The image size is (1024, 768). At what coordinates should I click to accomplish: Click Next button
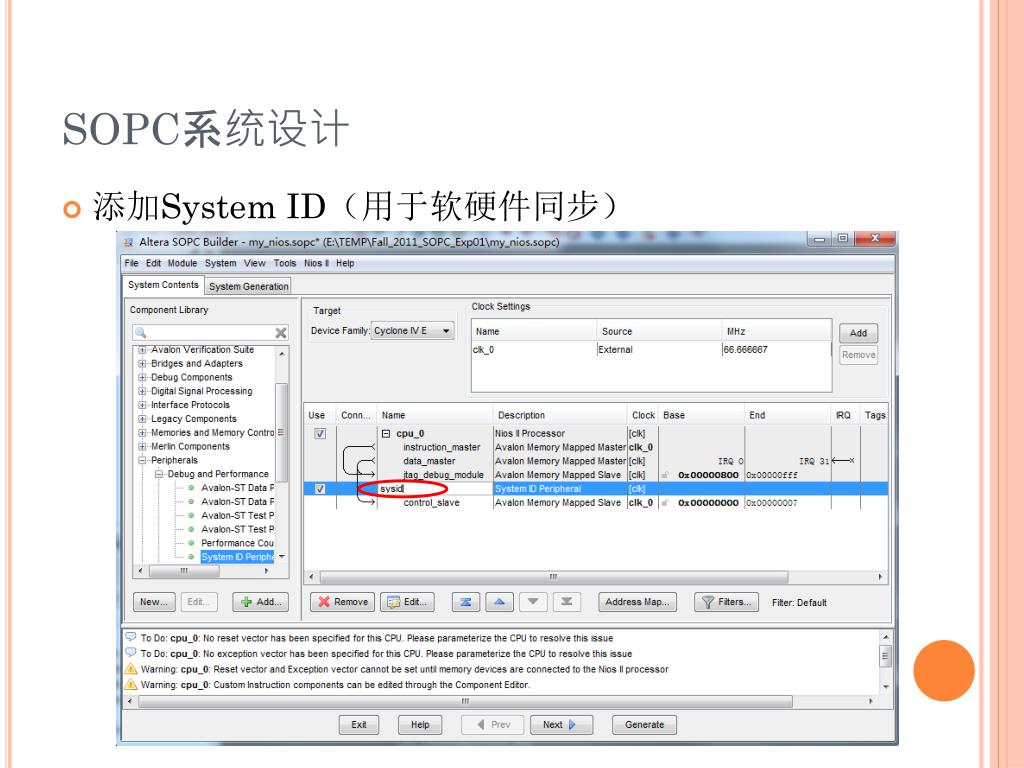560,725
